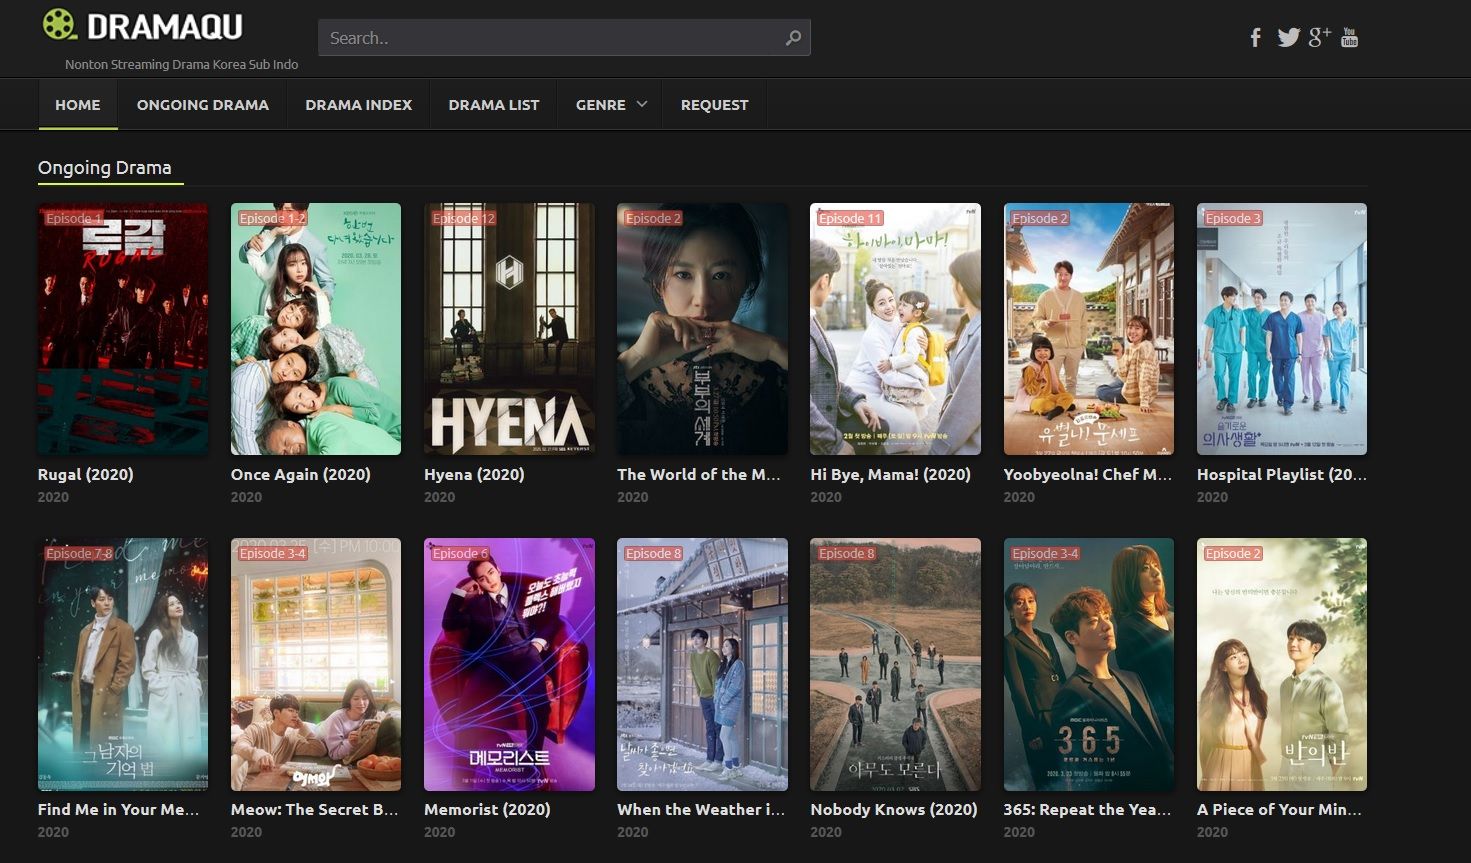This screenshot has height=863, width=1471.
Task: Open When the Weather is Fine poster
Action: click(x=702, y=664)
